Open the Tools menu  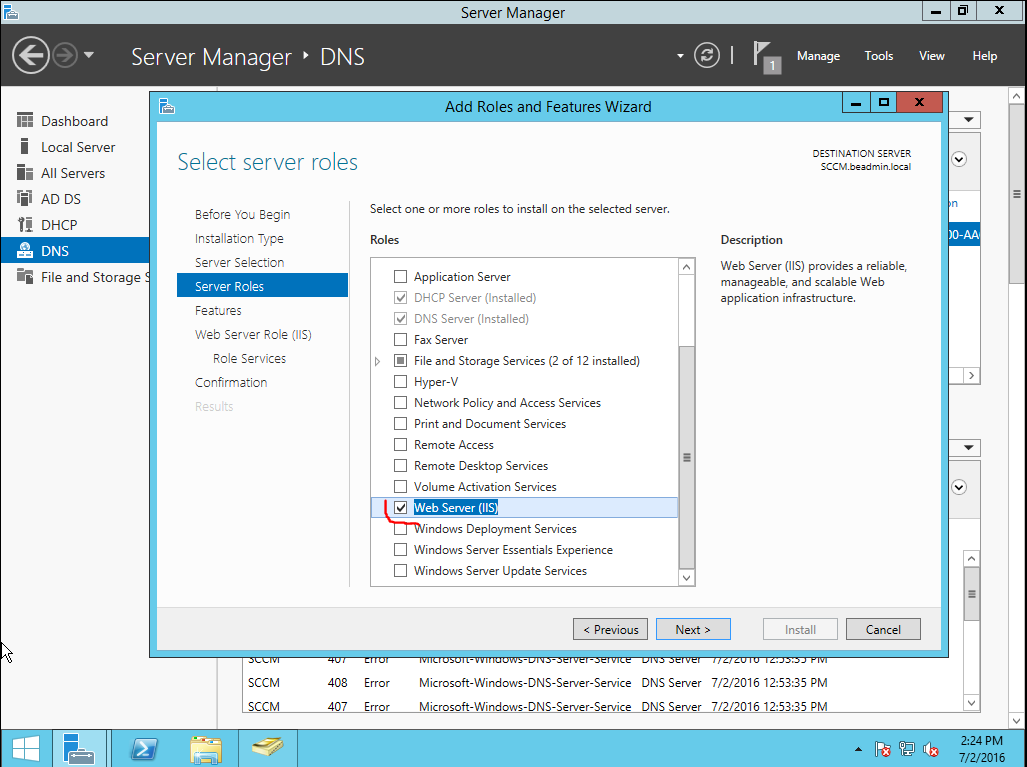coord(878,56)
